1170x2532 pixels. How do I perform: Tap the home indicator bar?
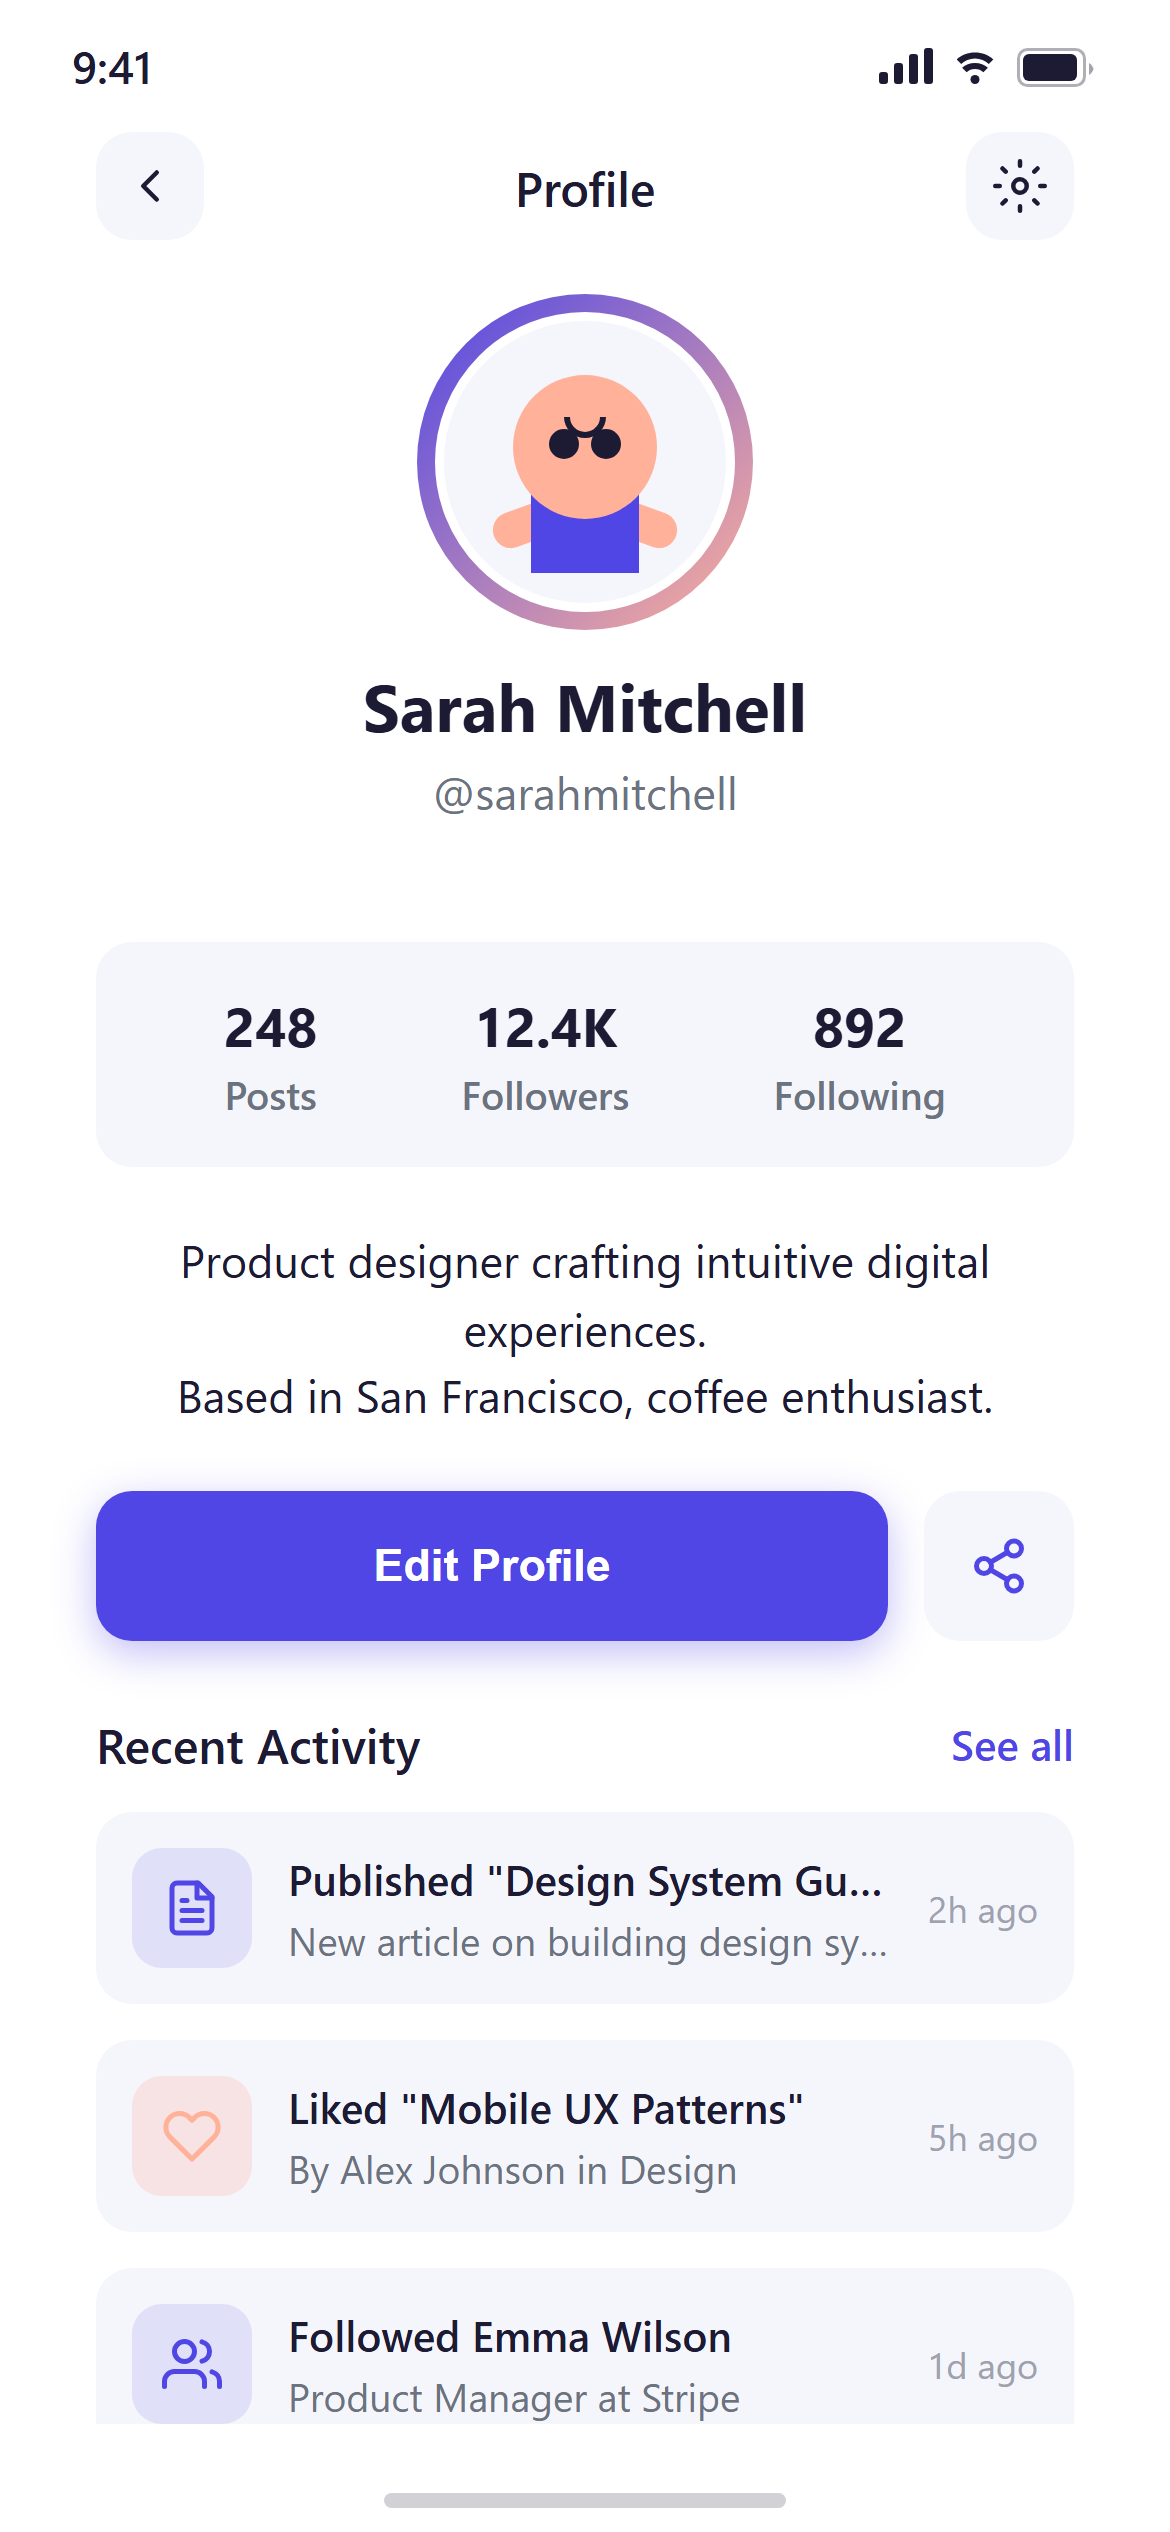coord(585,2500)
